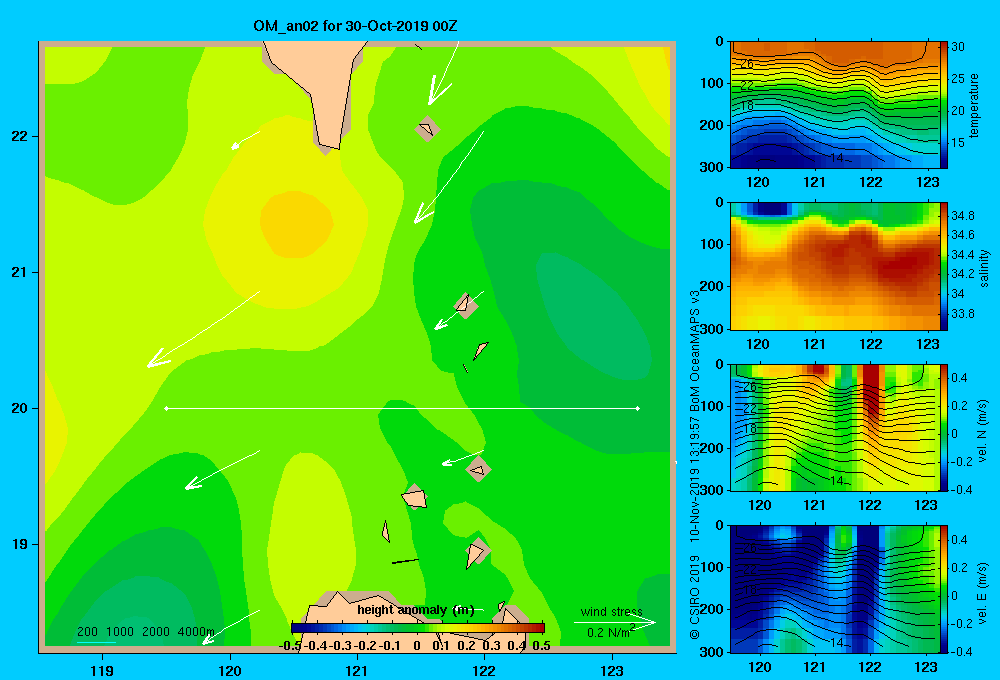Click the temperature color scale bar
1000x680 pixels.
944,105
